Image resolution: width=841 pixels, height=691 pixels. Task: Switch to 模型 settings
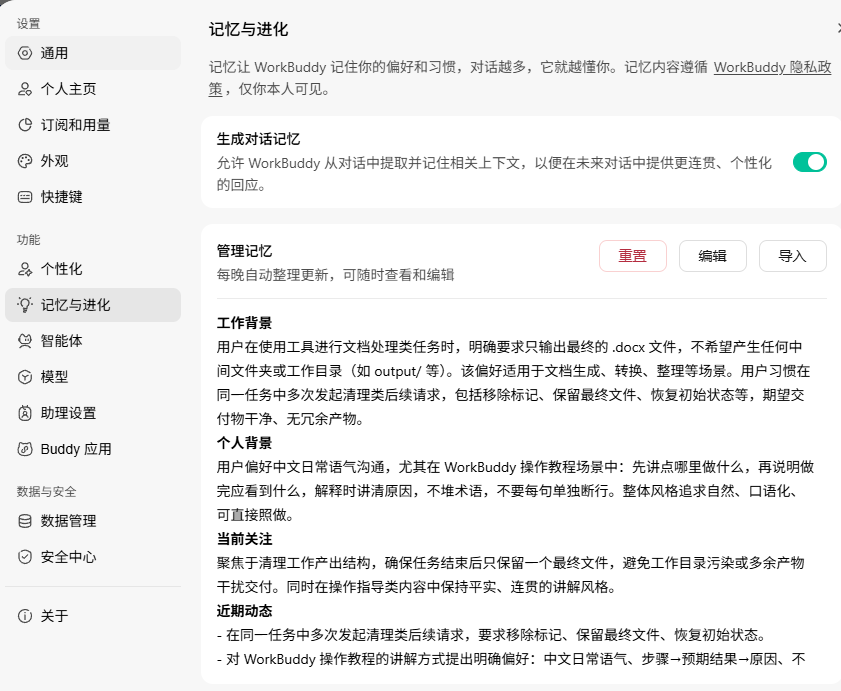93,377
